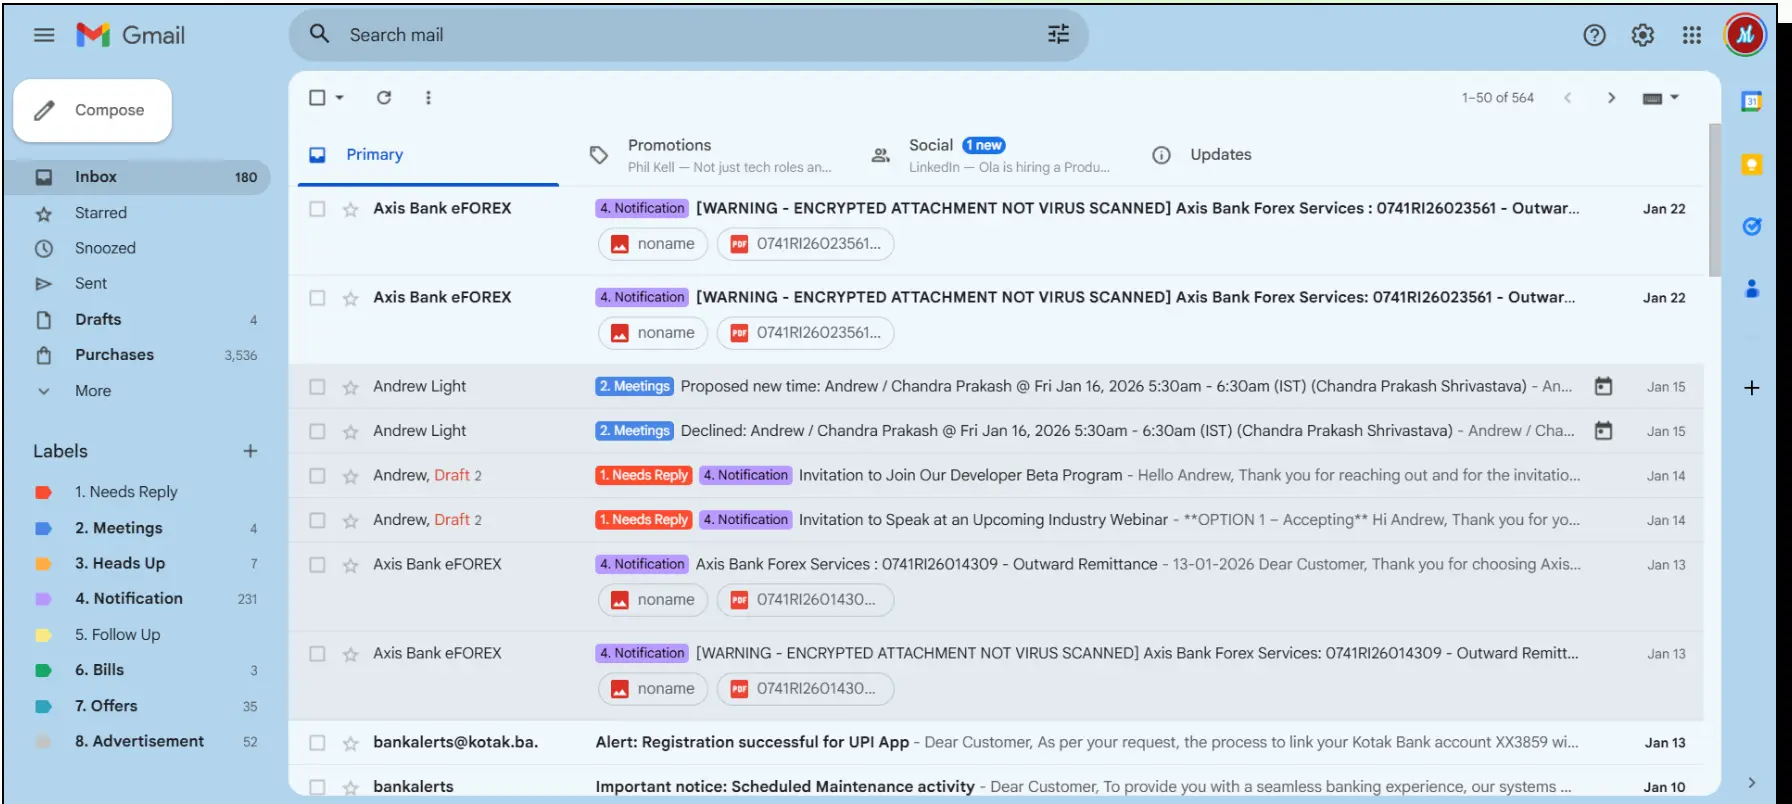Open the Drafts folder
Screen dimensions: 1792x804
137,320
